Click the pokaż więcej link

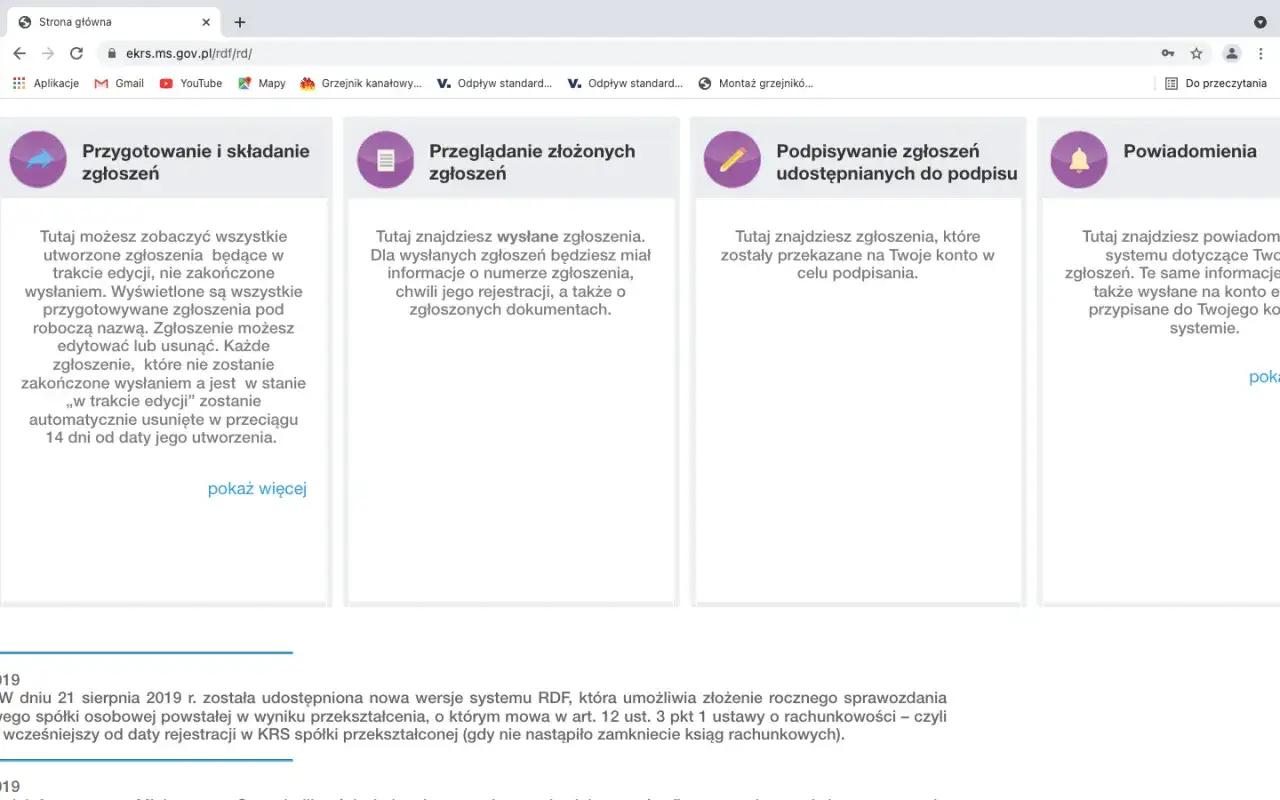256,488
